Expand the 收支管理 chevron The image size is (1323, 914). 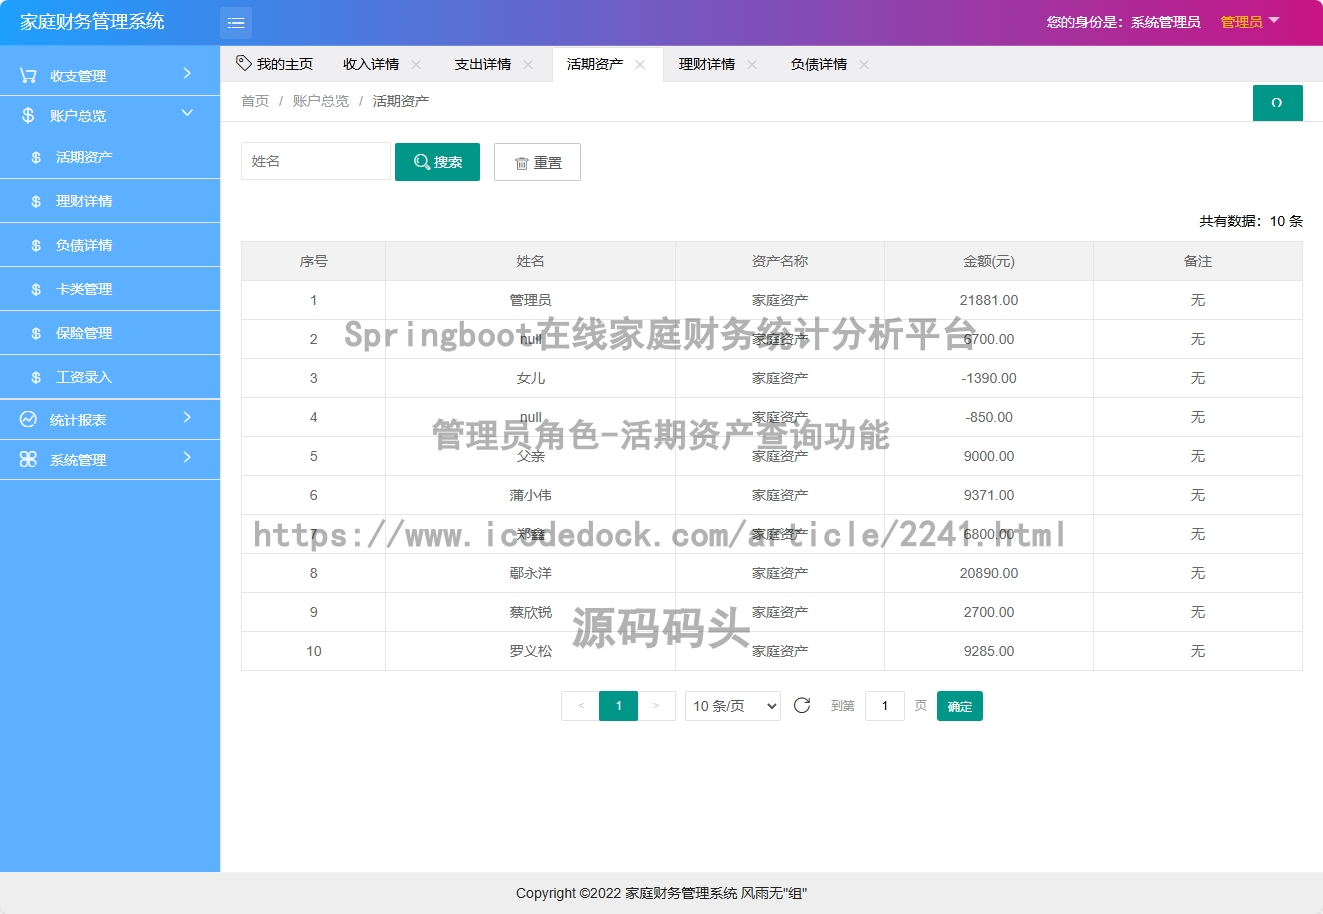tap(187, 74)
